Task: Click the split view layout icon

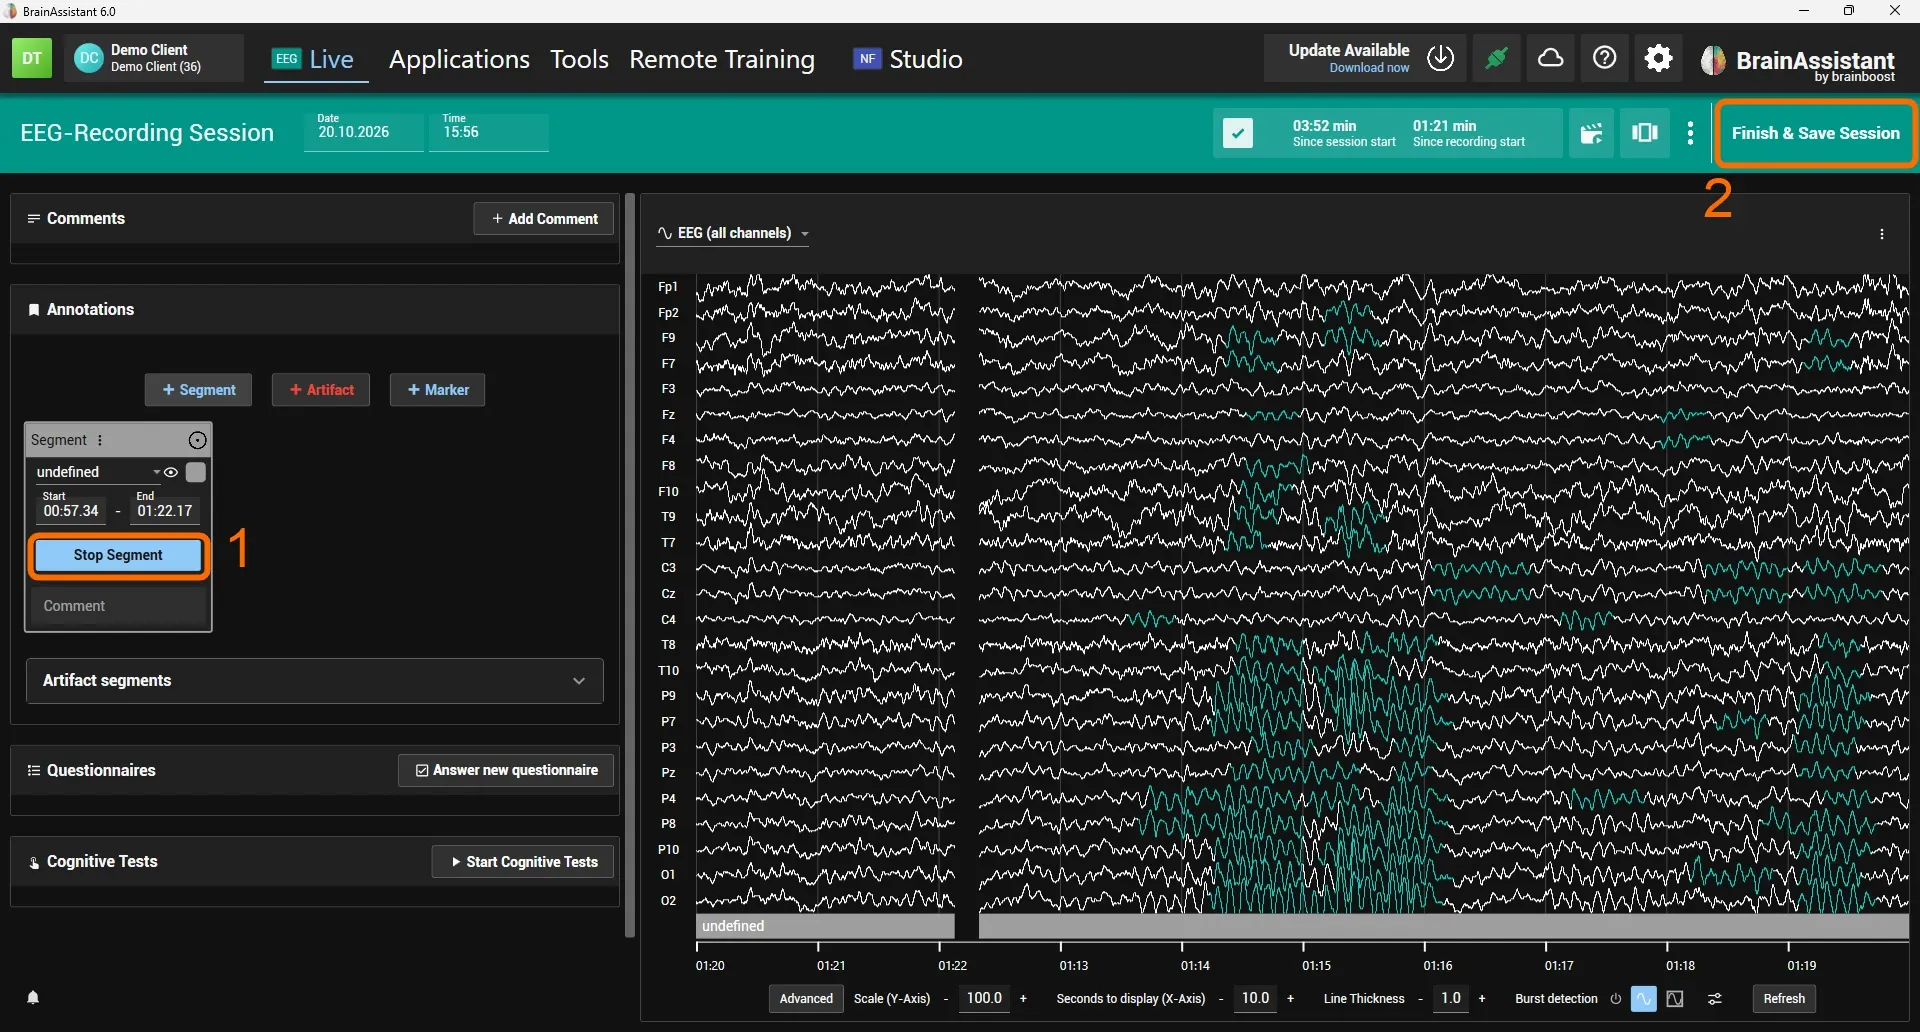Action: click(x=1645, y=133)
